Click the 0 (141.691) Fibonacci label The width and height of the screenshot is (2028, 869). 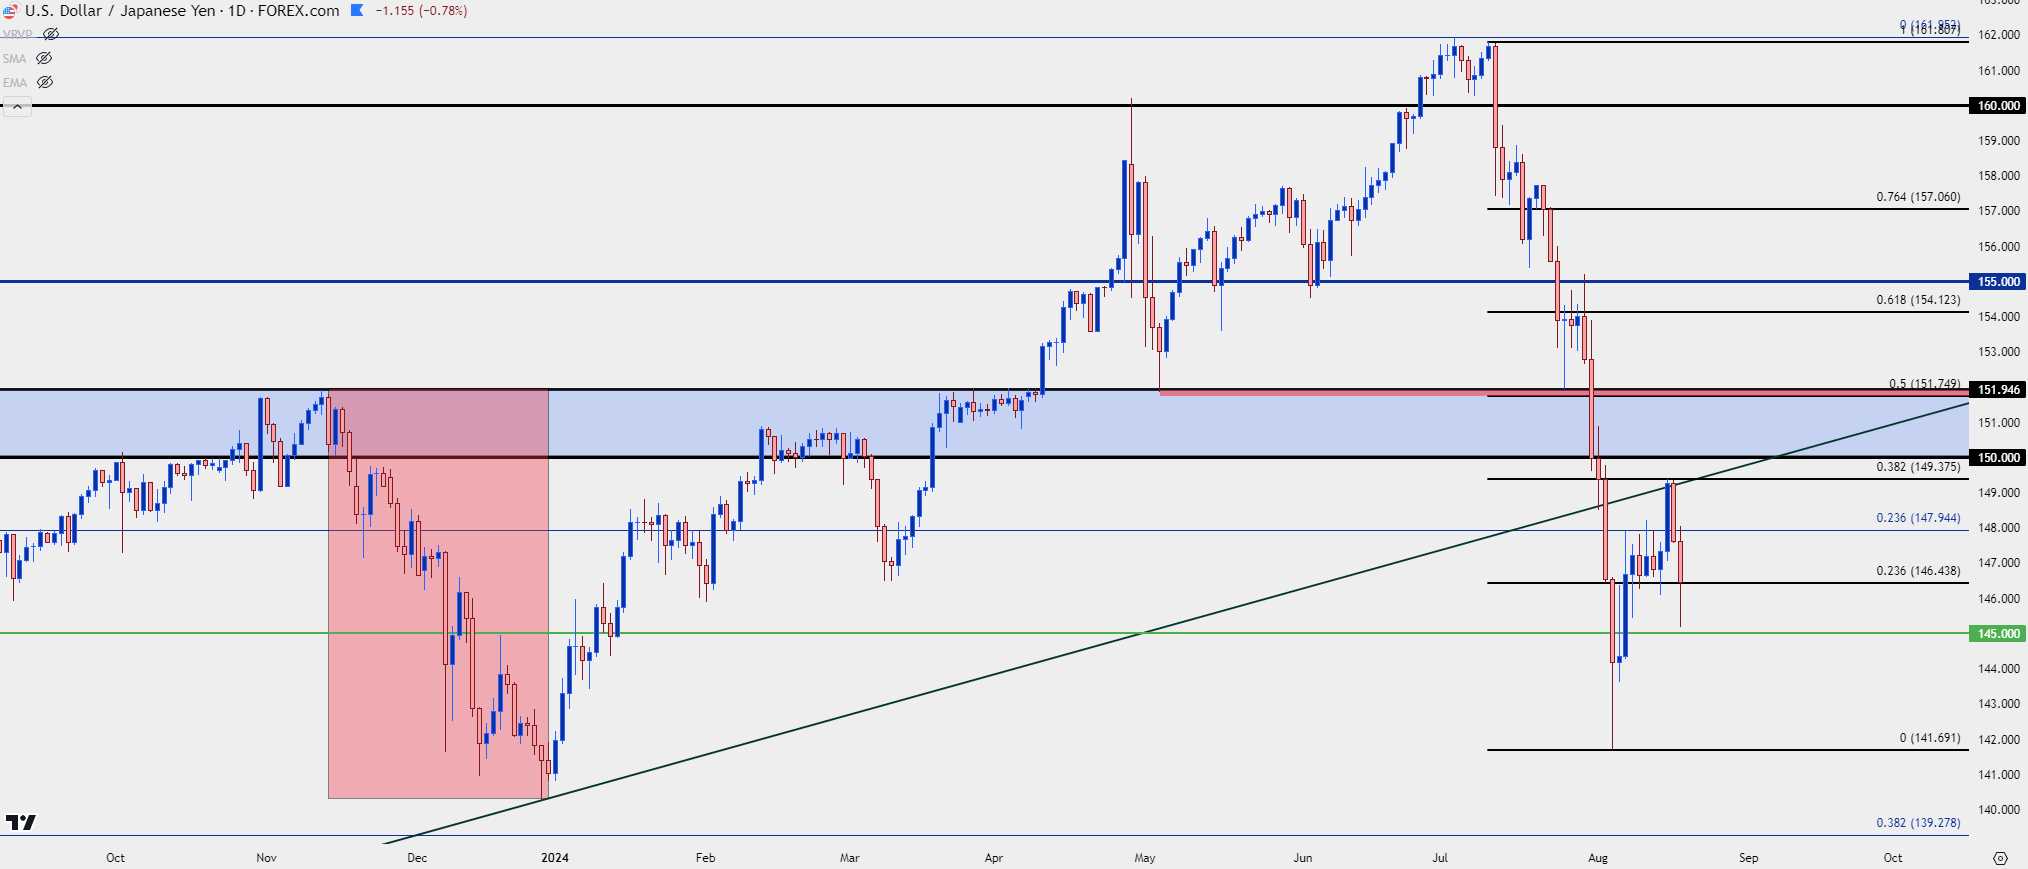[1930, 738]
